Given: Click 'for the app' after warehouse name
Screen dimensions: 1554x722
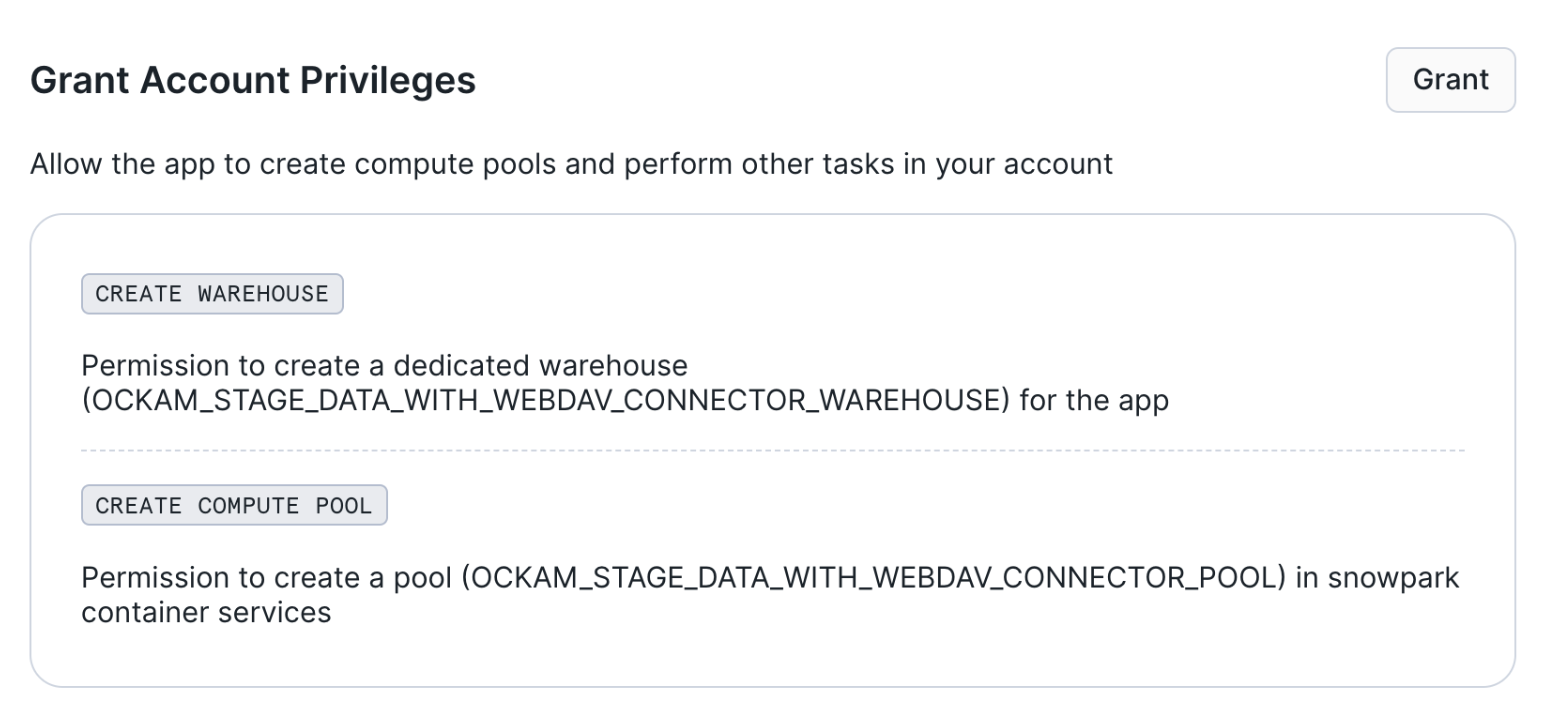Looking at the screenshot, I should tap(1094, 401).
